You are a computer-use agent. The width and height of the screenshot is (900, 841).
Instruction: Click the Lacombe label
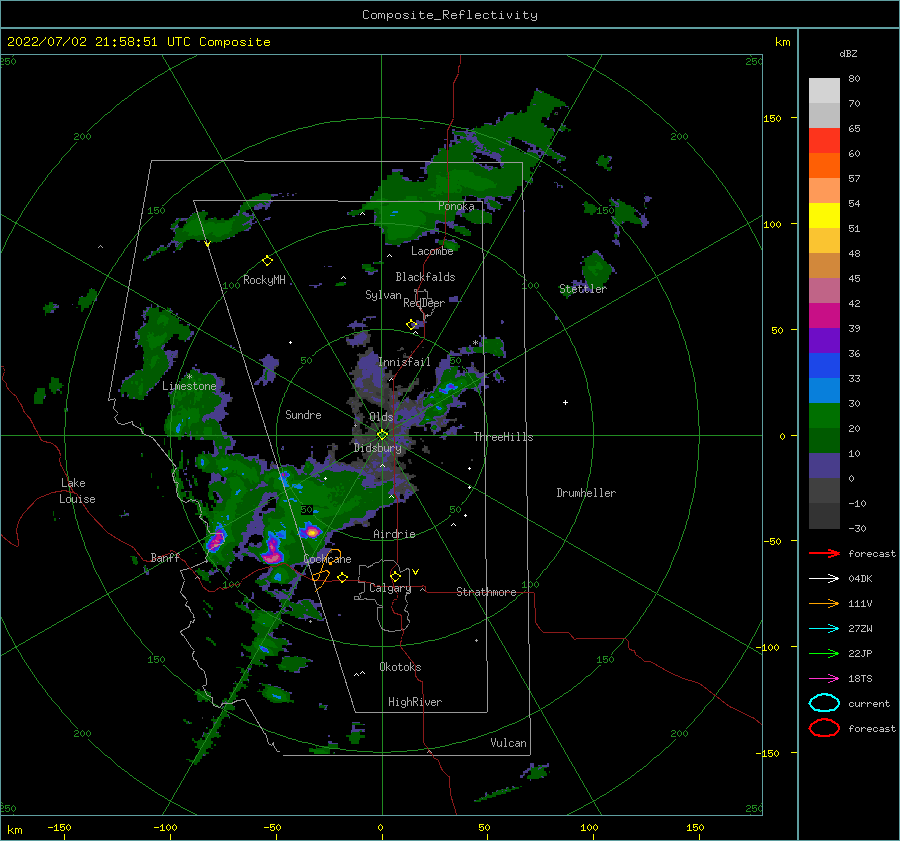point(432,251)
